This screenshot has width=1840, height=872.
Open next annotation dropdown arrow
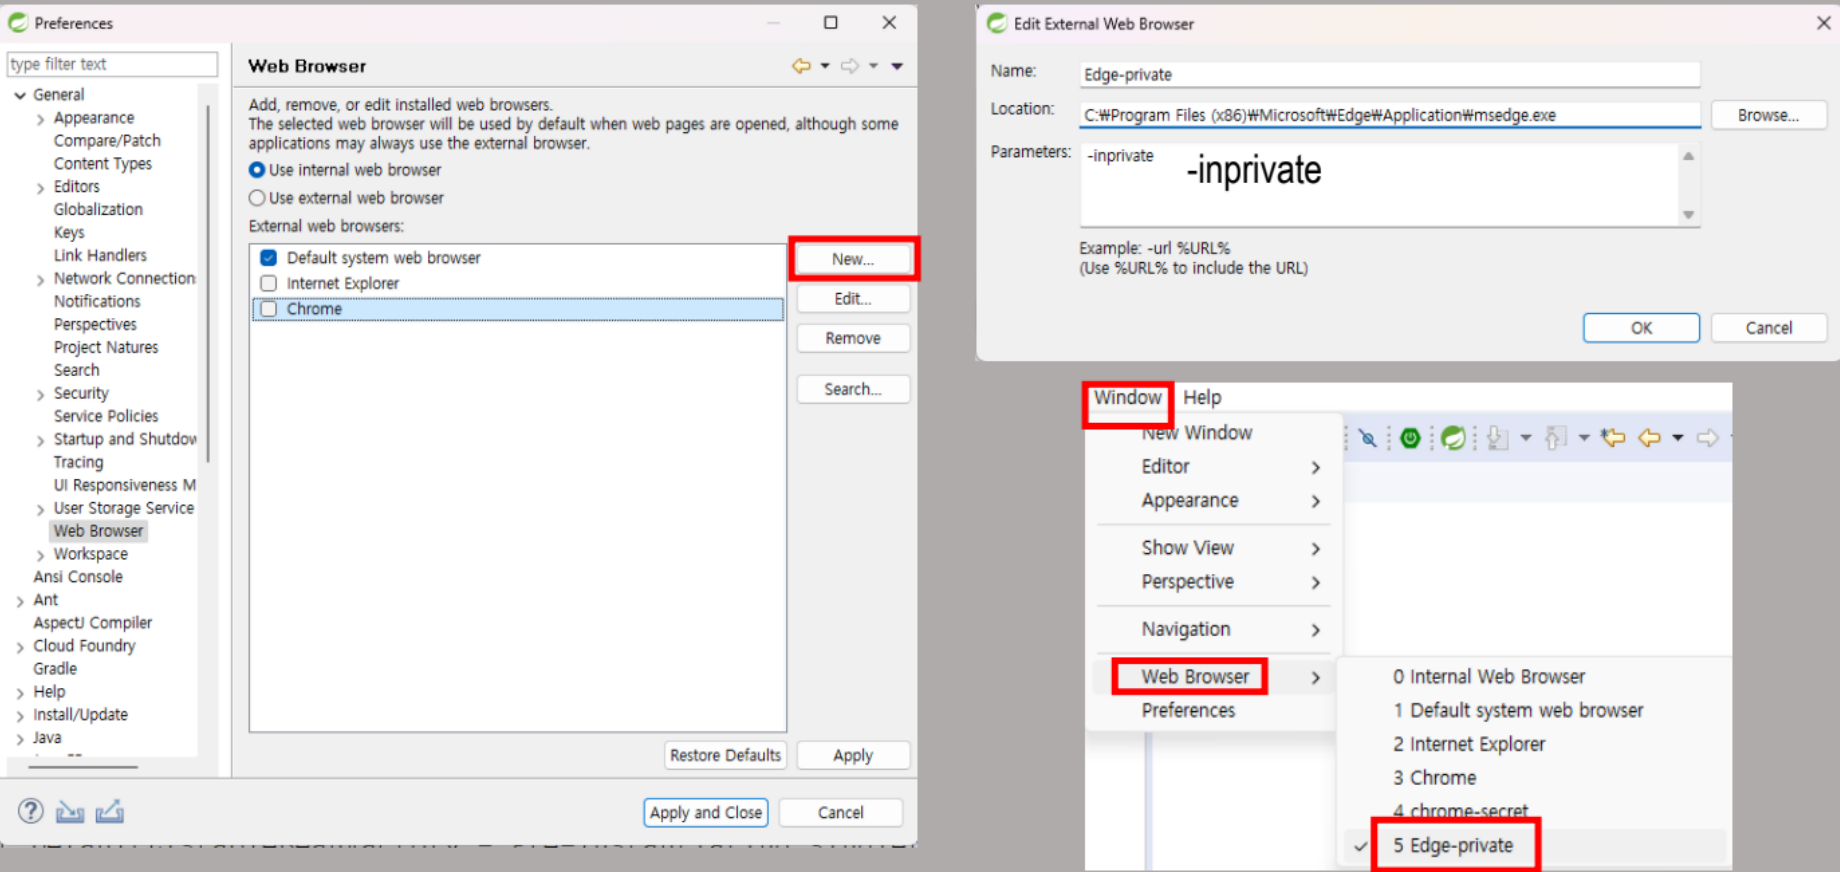[x=1526, y=438]
